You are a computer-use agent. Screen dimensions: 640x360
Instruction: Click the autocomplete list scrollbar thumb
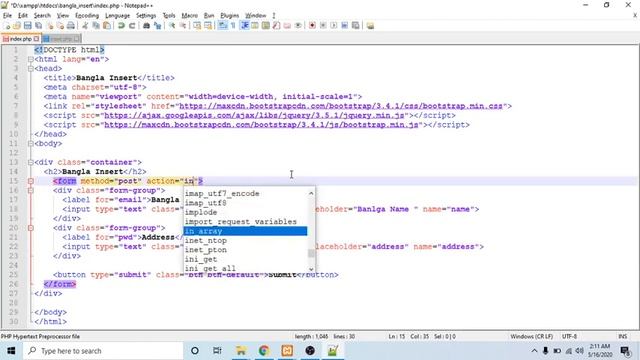click(x=311, y=253)
